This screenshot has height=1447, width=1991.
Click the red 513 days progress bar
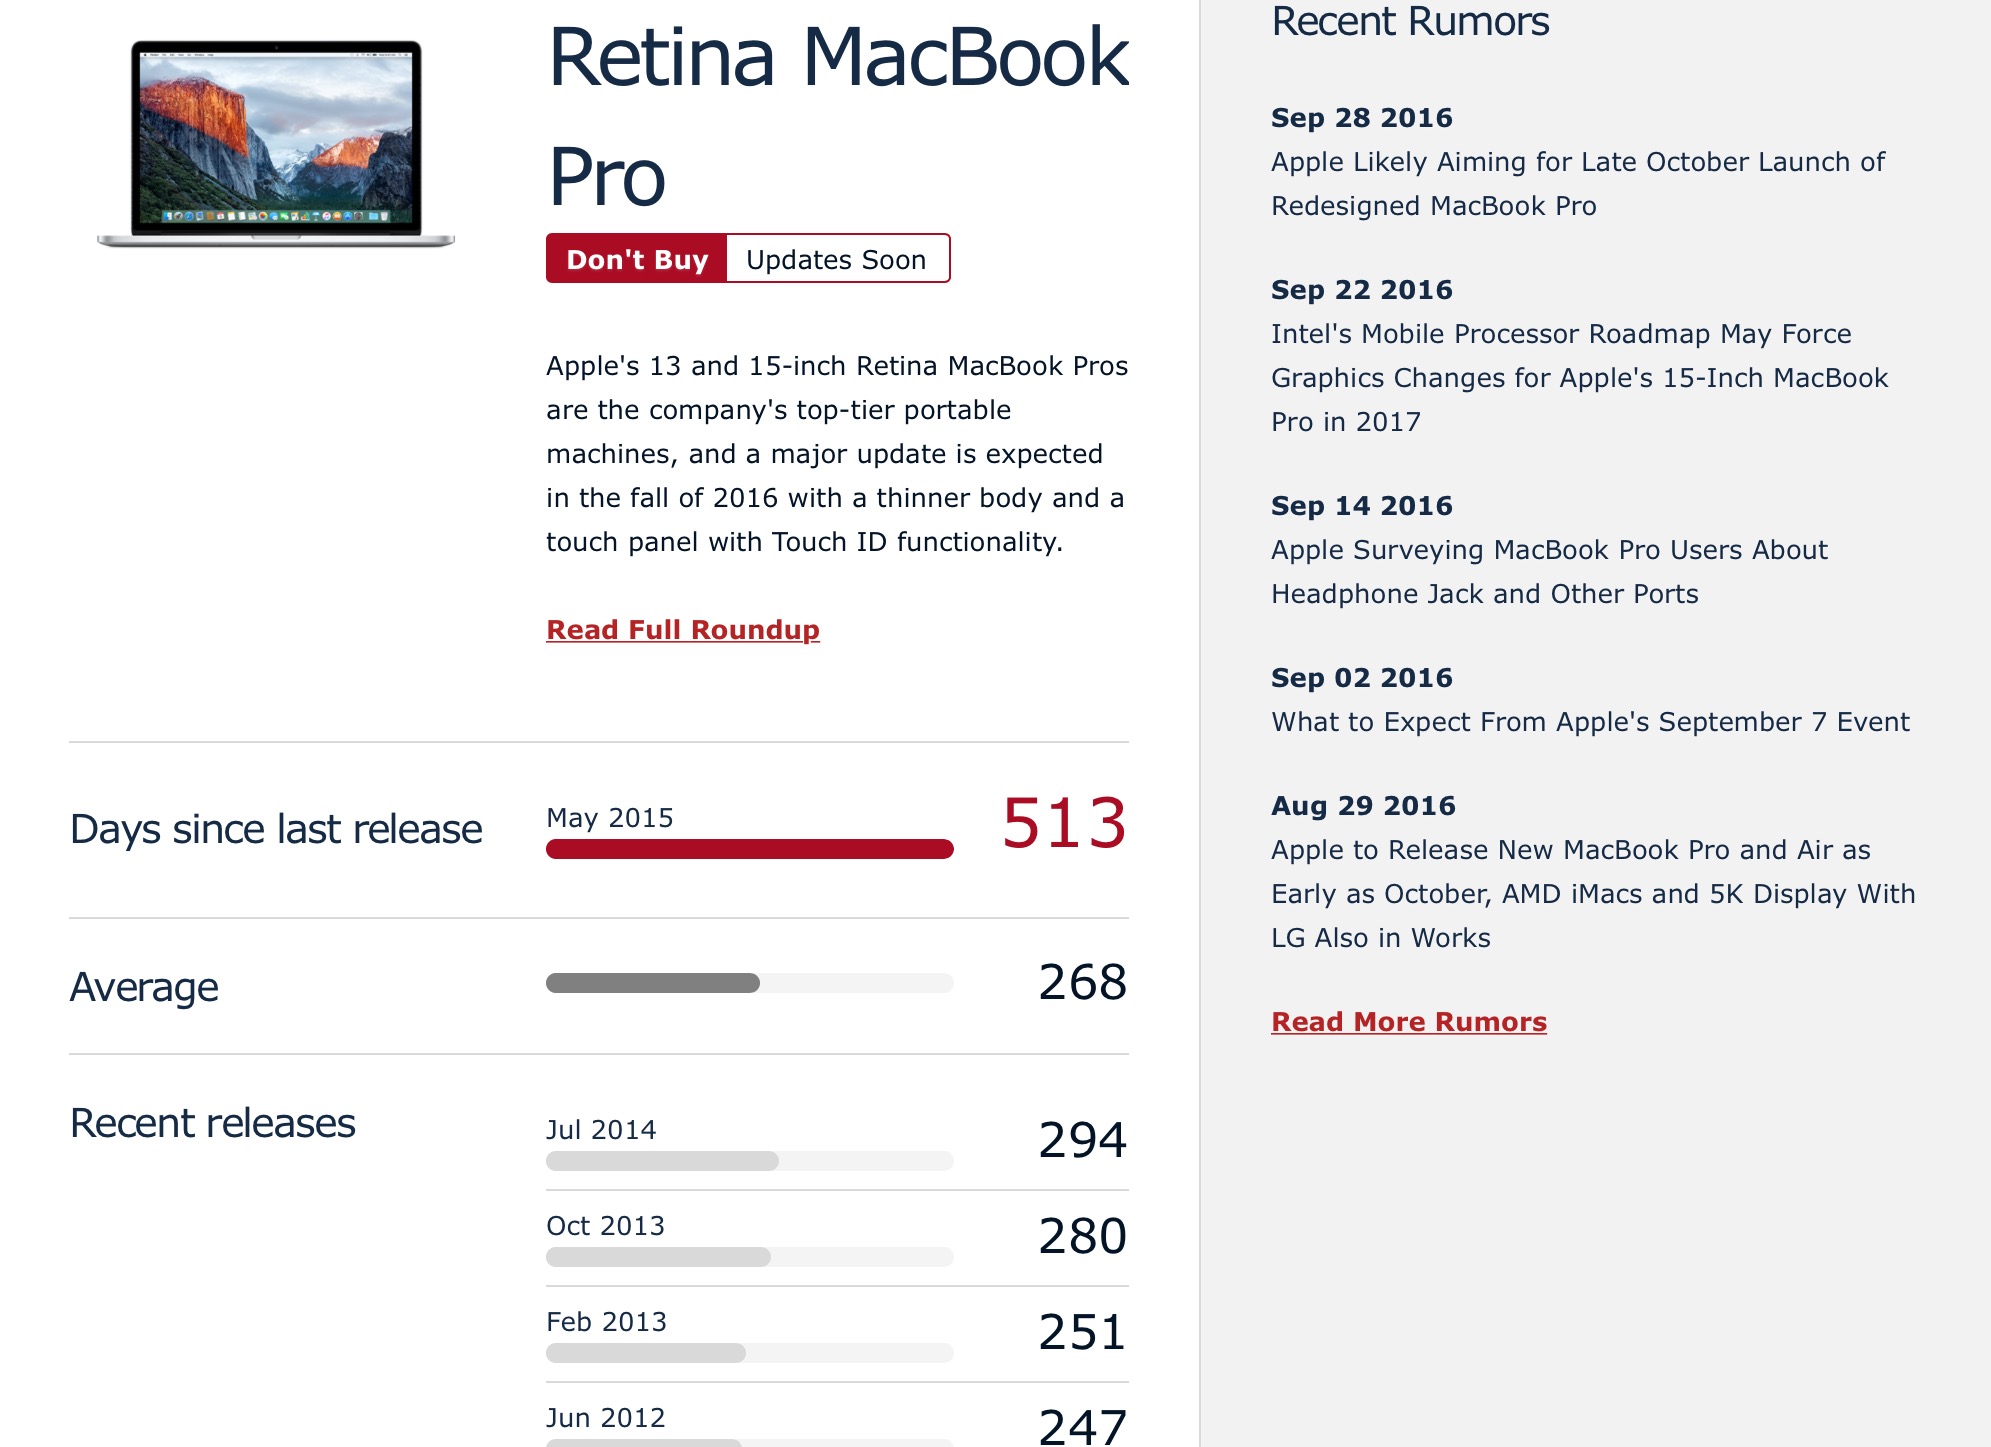[x=749, y=849]
